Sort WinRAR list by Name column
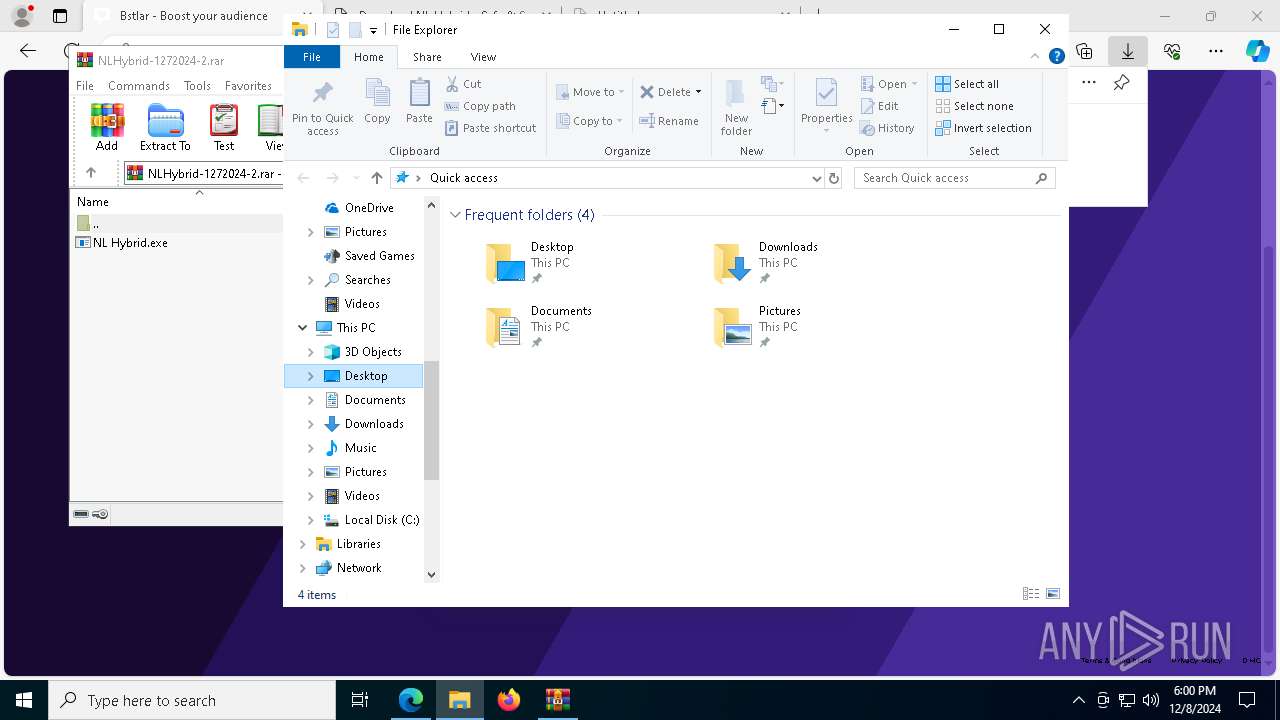Screen dimensions: 1280x720 [93, 202]
